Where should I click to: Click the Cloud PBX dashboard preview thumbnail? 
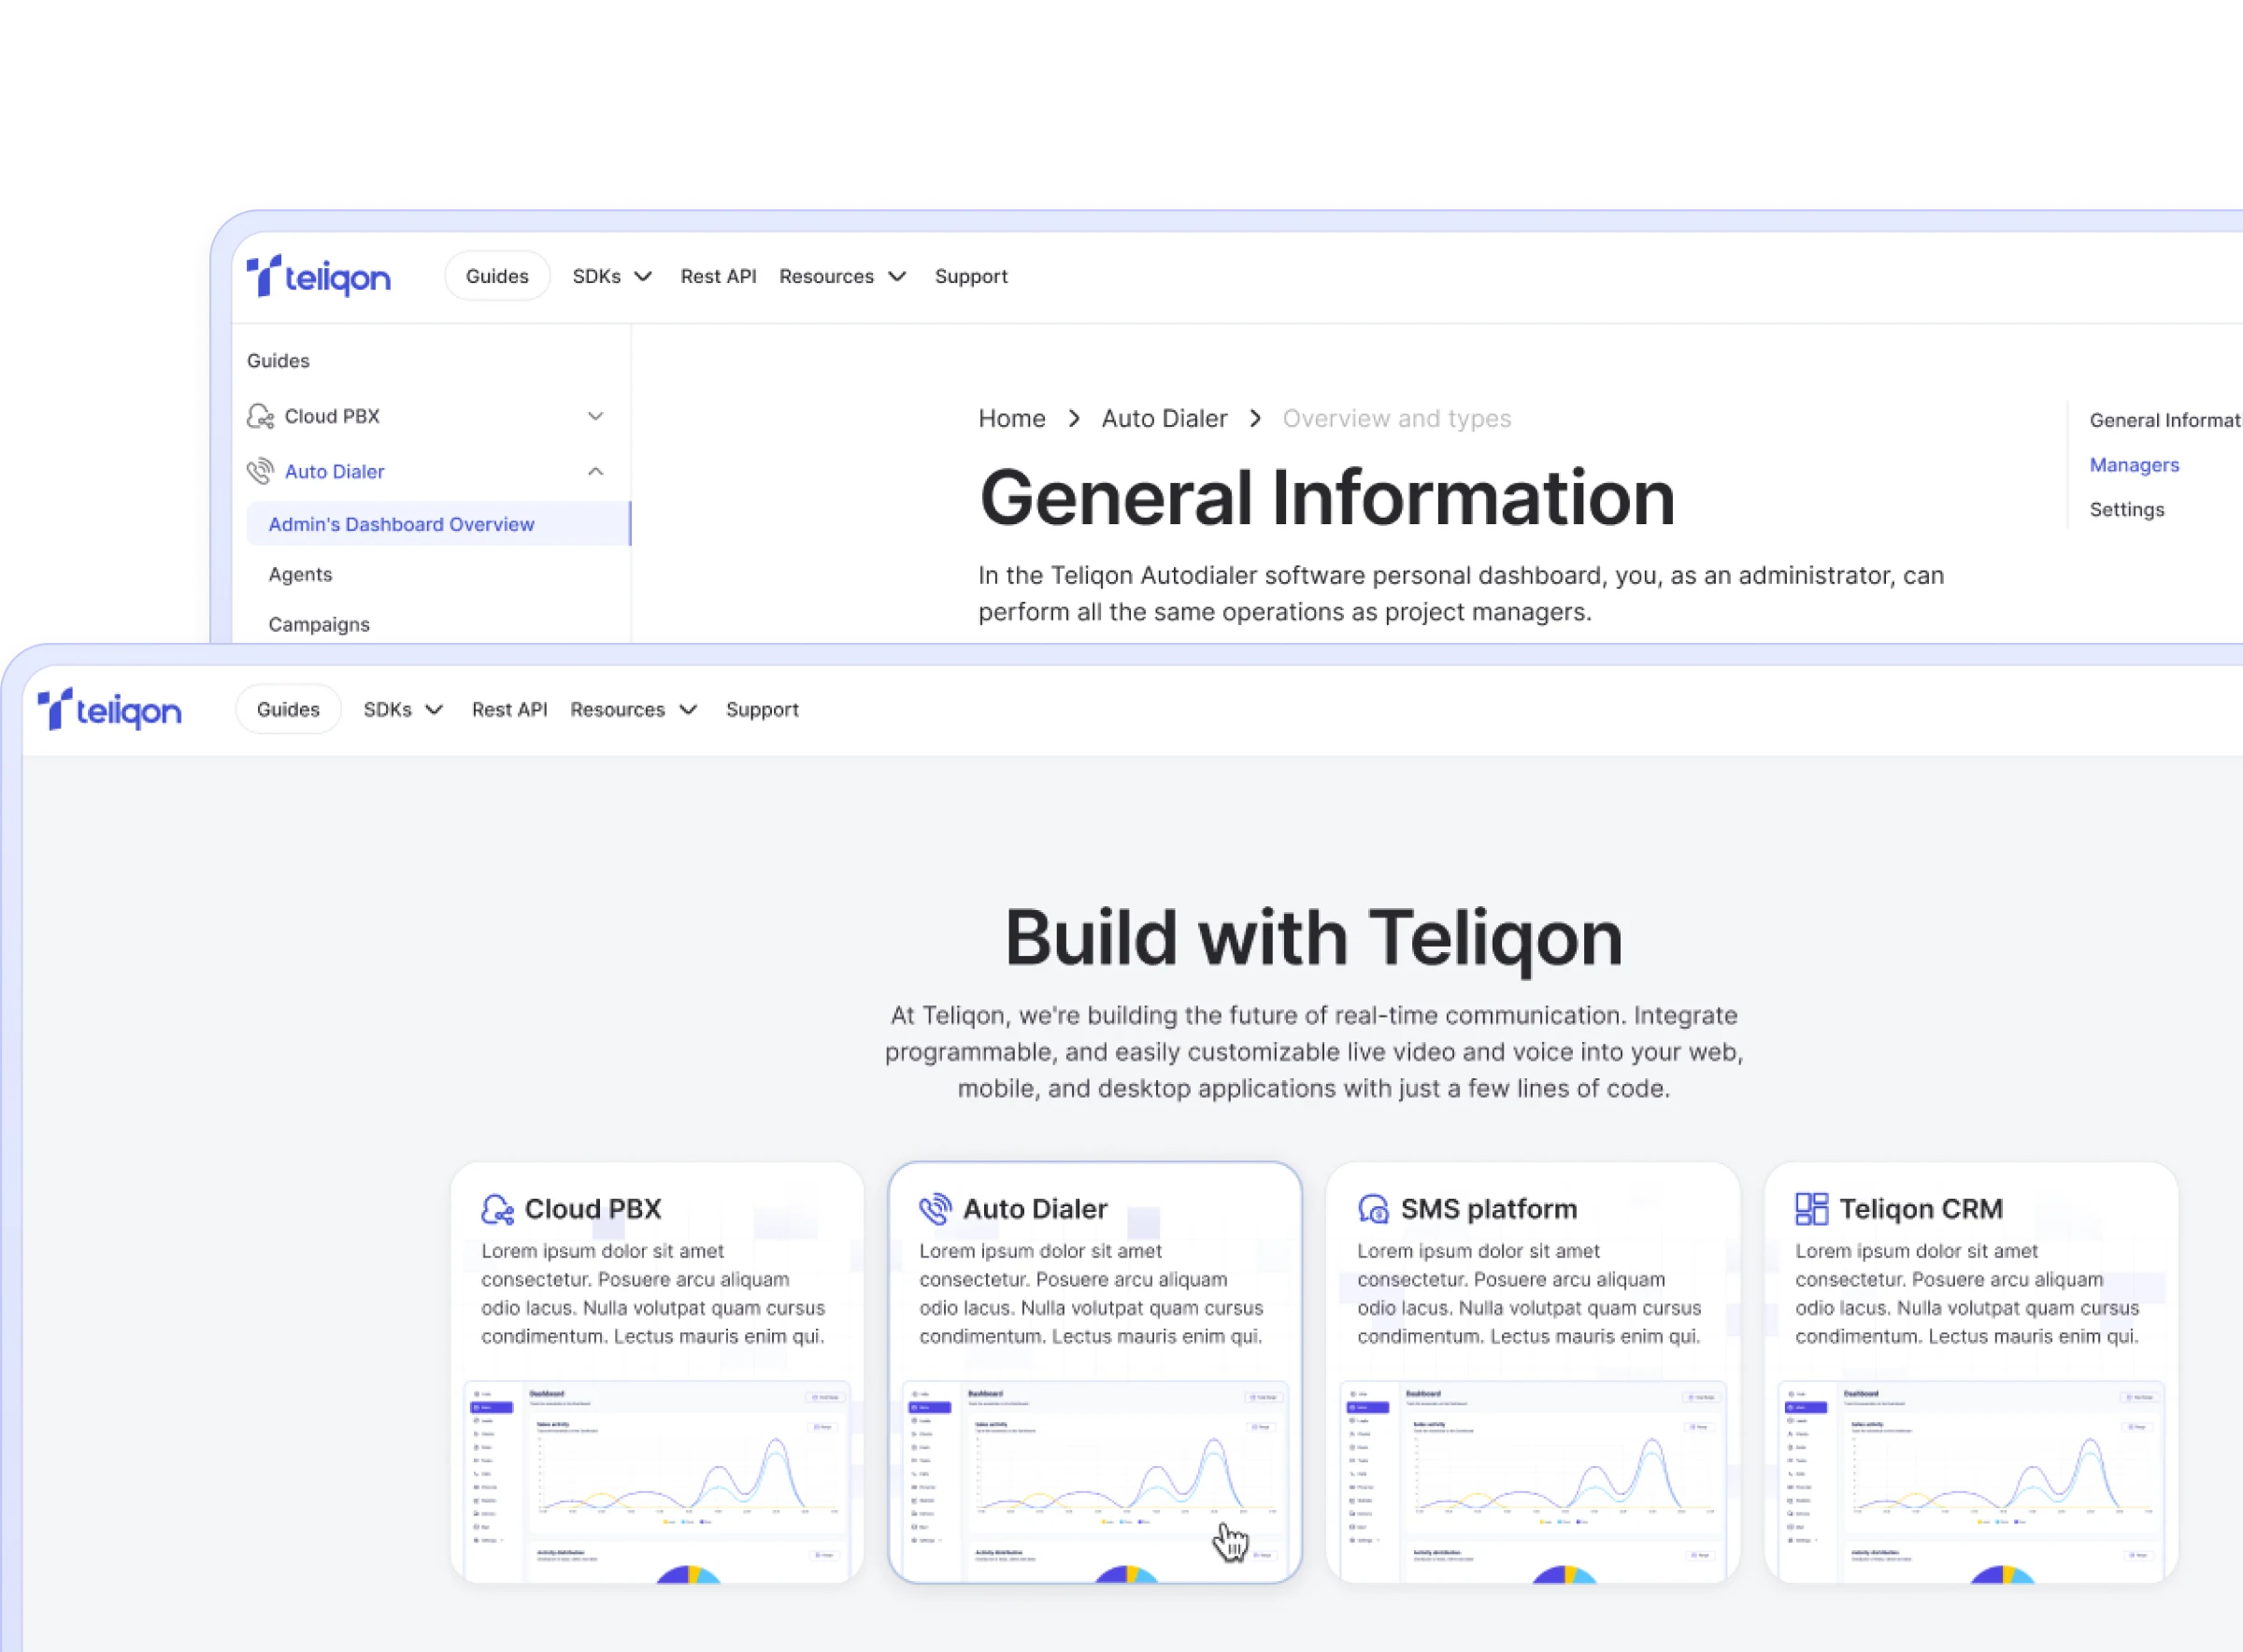click(x=657, y=1482)
